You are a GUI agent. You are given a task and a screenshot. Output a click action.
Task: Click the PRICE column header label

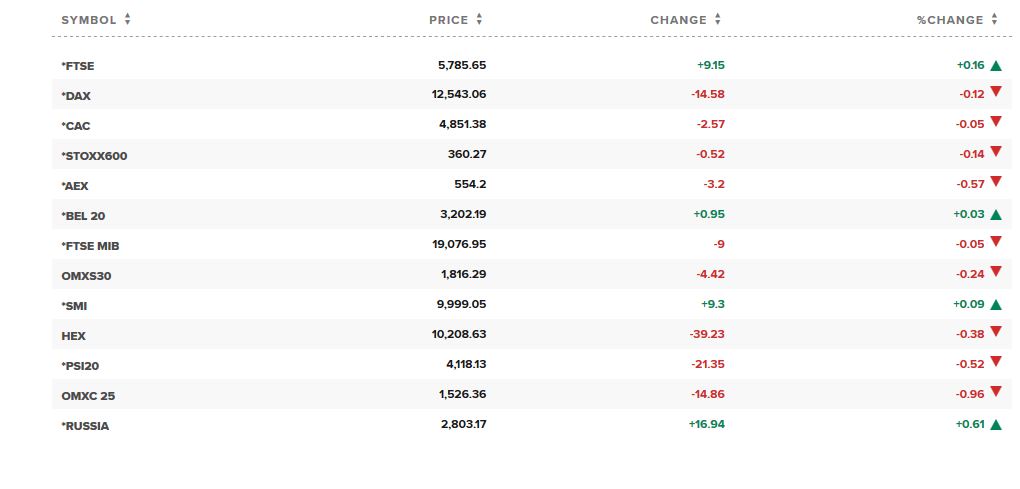click(448, 20)
